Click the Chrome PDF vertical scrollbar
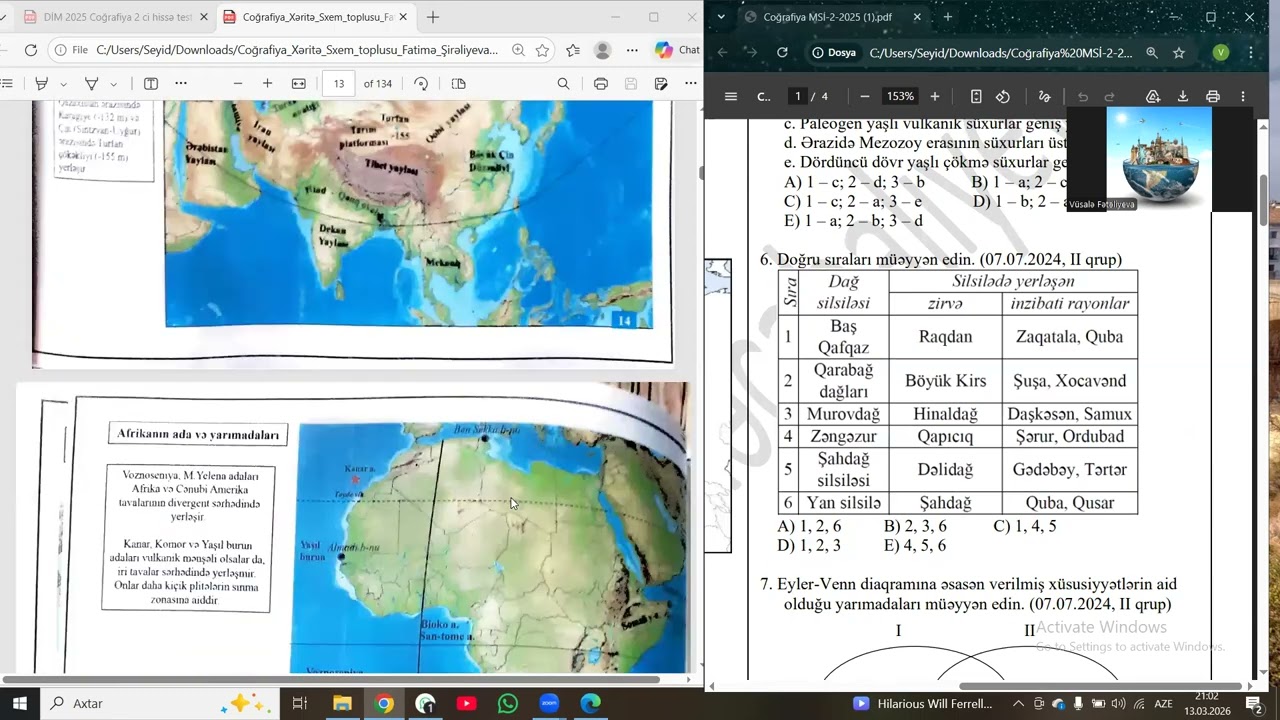 [1265, 201]
